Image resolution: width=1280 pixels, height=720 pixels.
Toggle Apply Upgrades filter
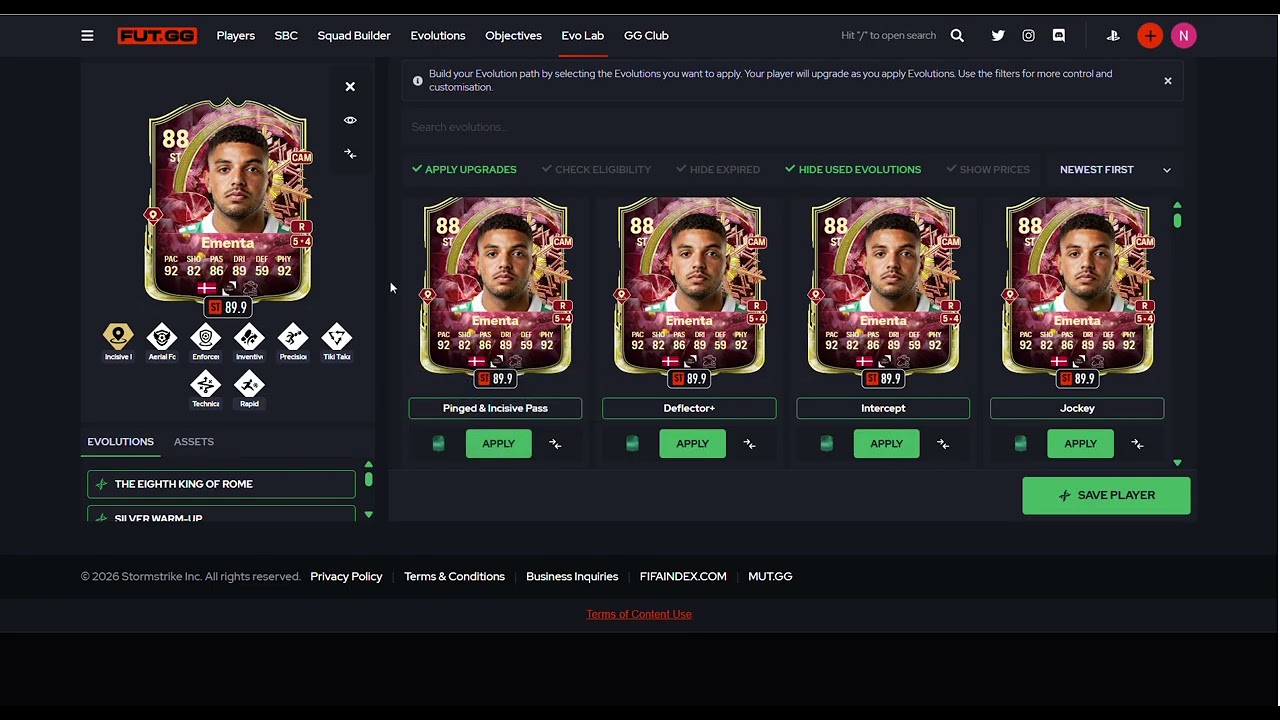[x=464, y=170]
